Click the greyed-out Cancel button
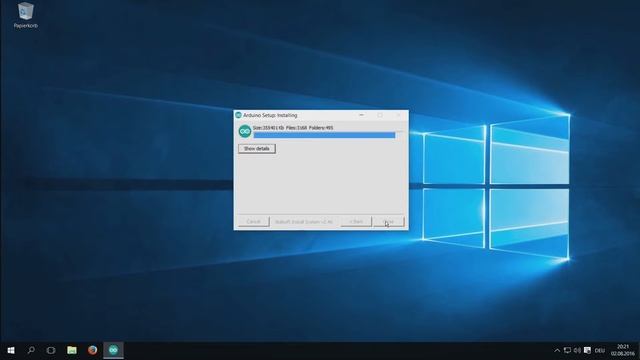The image size is (640, 360). coord(253,222)
